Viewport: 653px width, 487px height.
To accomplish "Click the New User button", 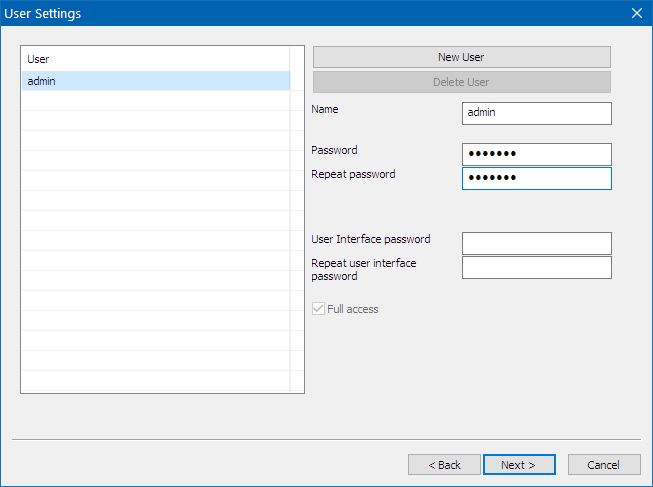I will coord(461,57).
